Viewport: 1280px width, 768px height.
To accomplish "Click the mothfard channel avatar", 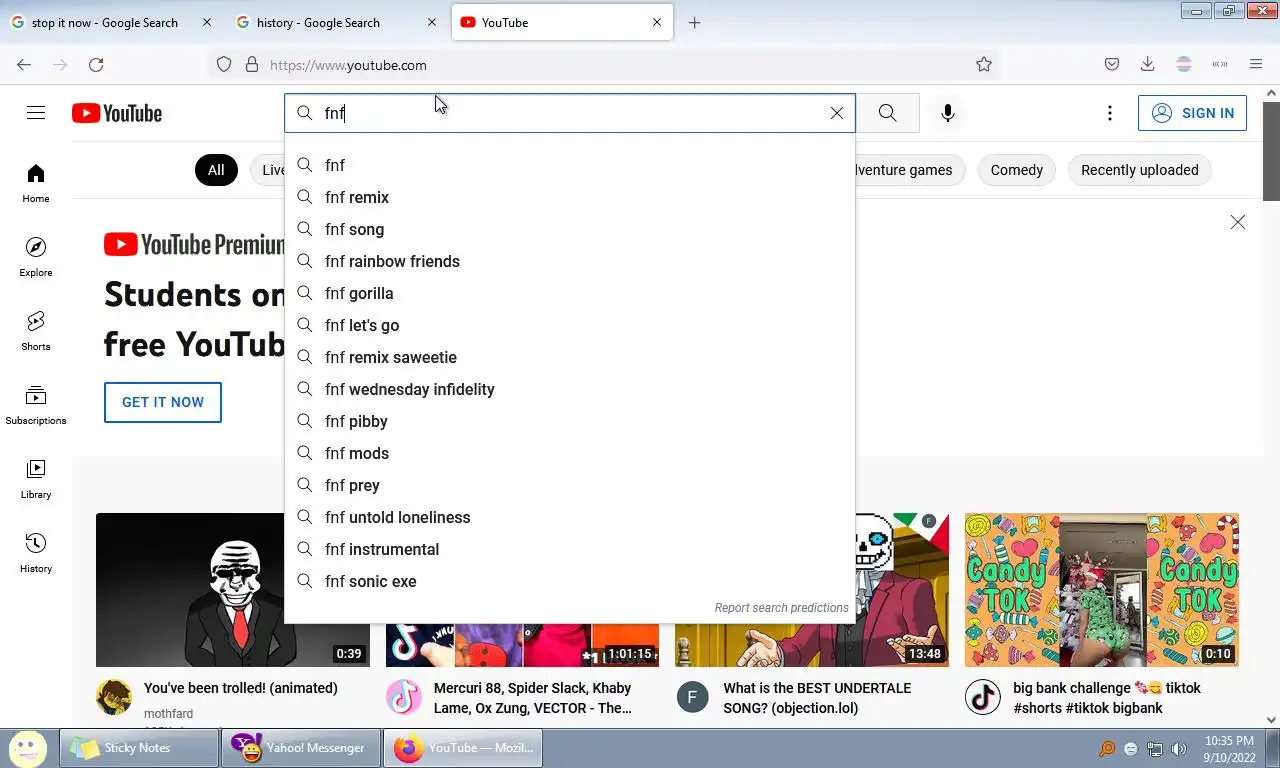I will [114, 697].
